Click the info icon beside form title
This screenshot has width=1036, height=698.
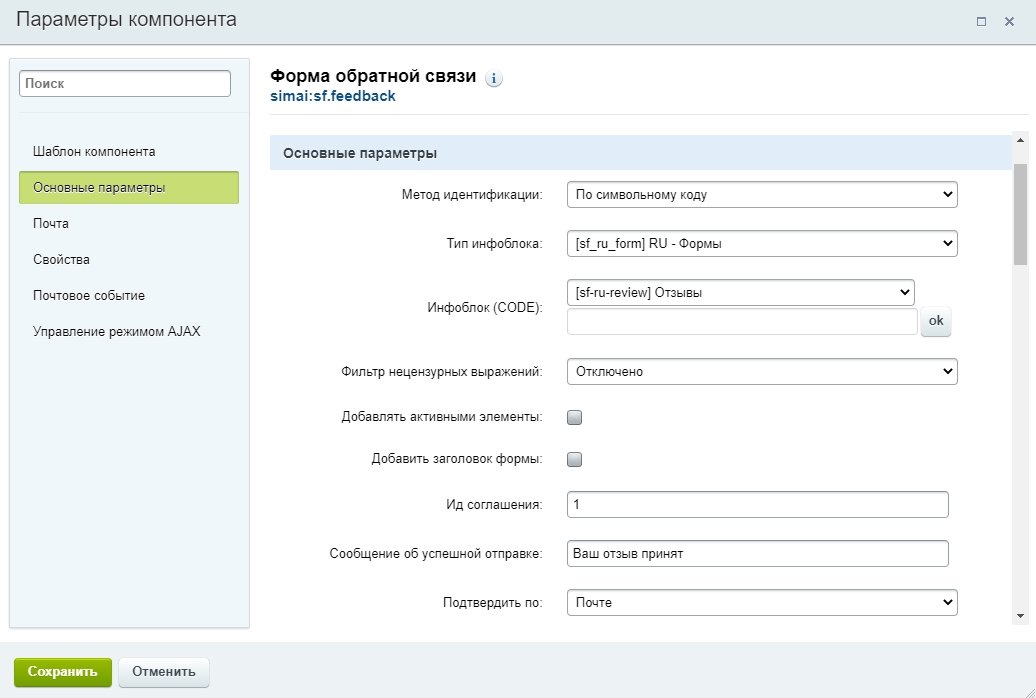click(494, 79)
